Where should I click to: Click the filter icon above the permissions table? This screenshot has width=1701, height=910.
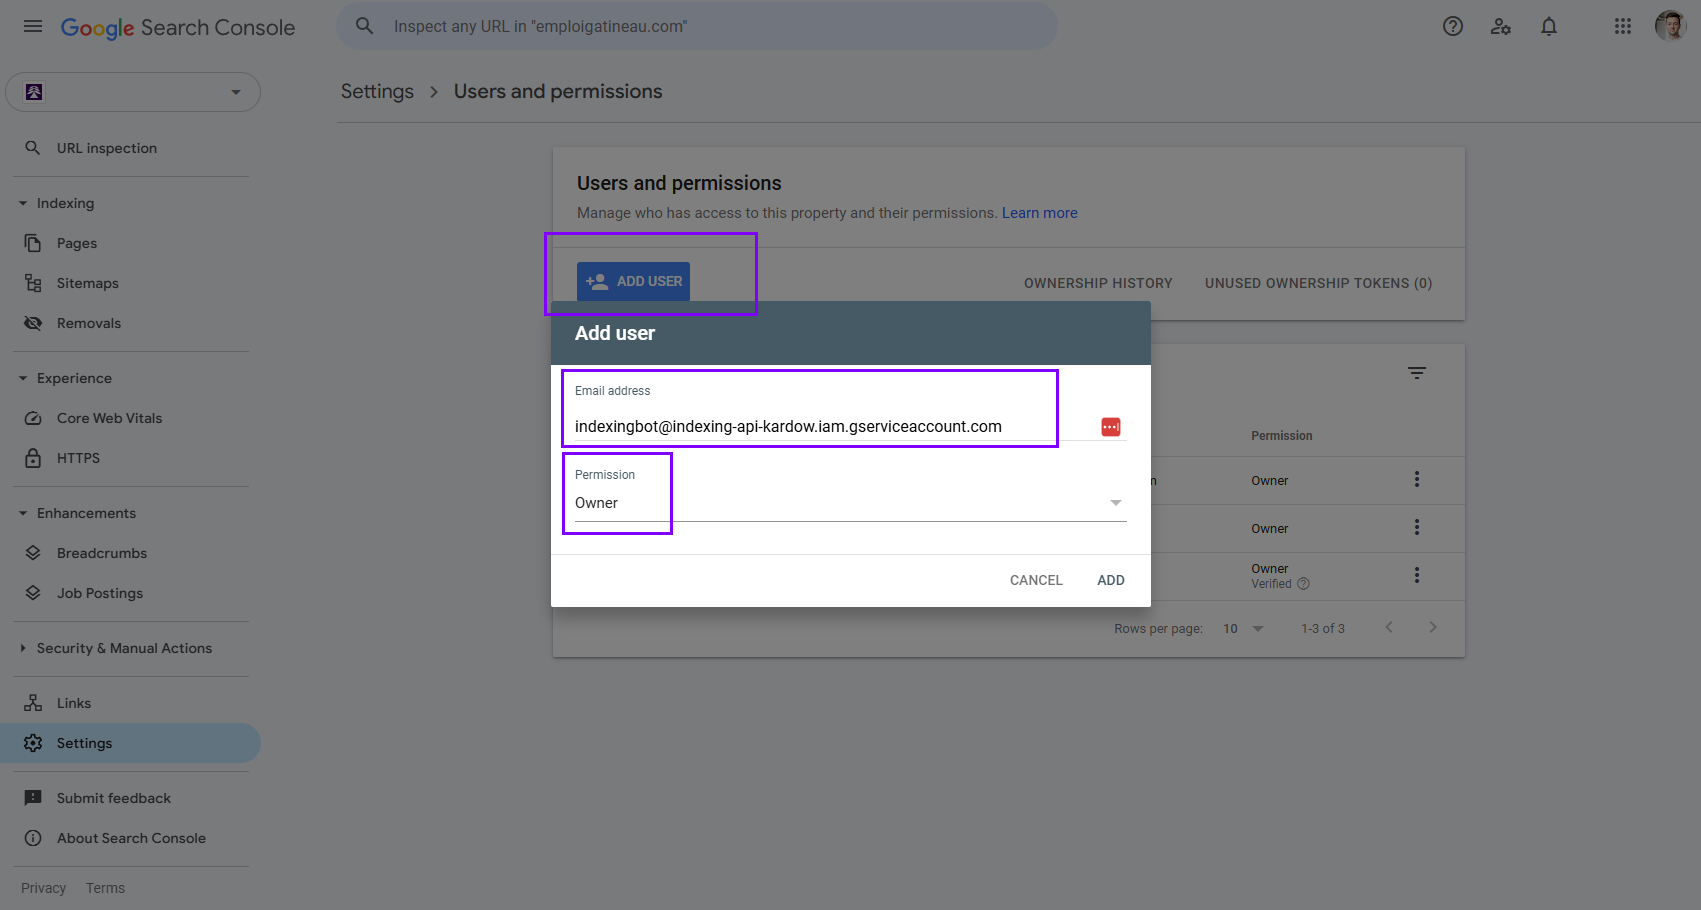tap(1417, 372)
